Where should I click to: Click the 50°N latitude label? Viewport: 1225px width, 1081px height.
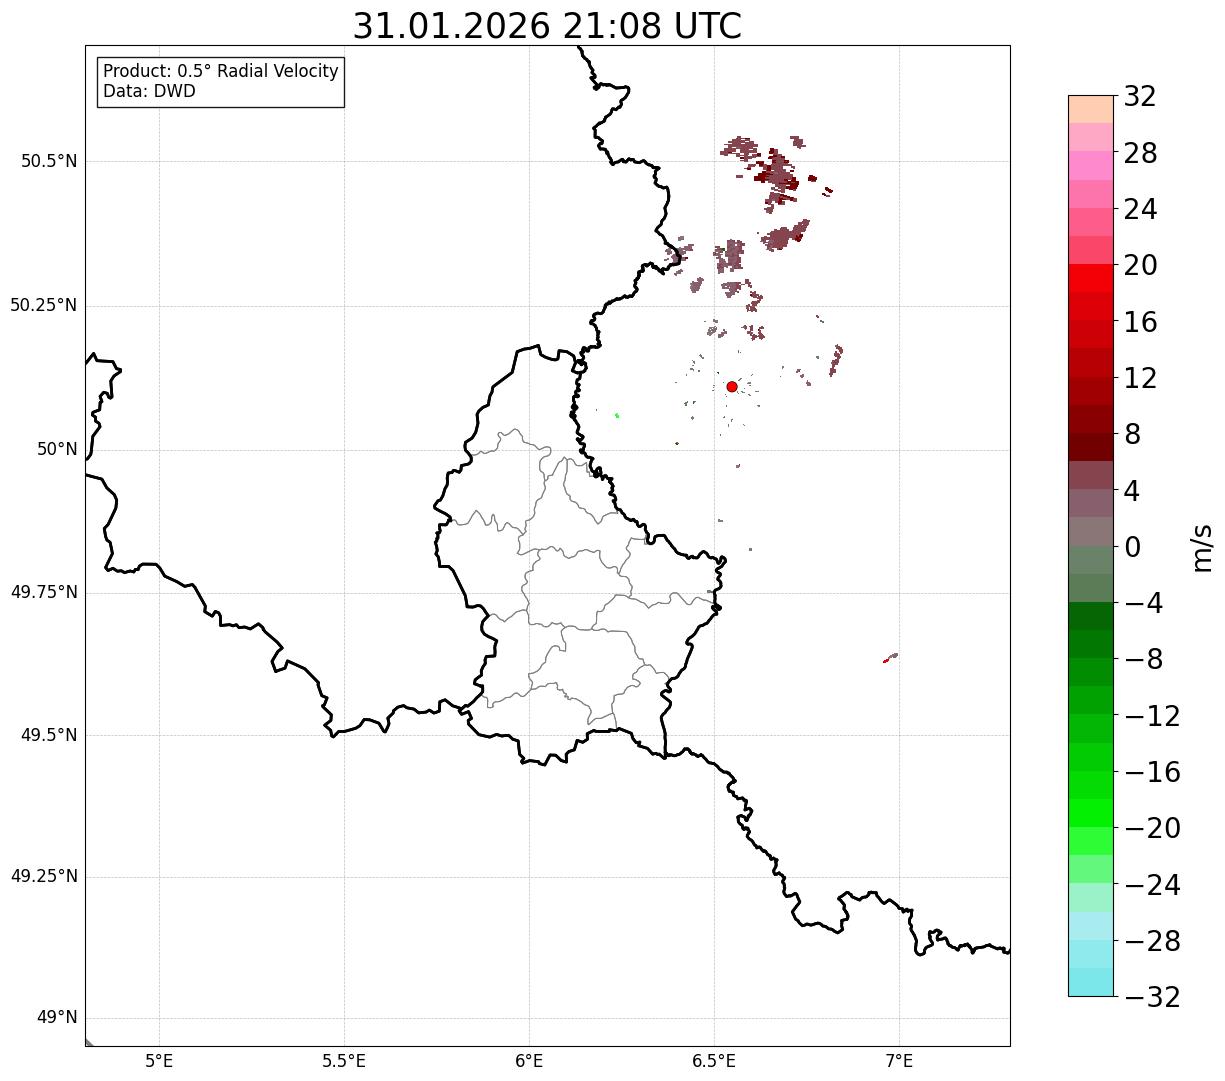57,450
